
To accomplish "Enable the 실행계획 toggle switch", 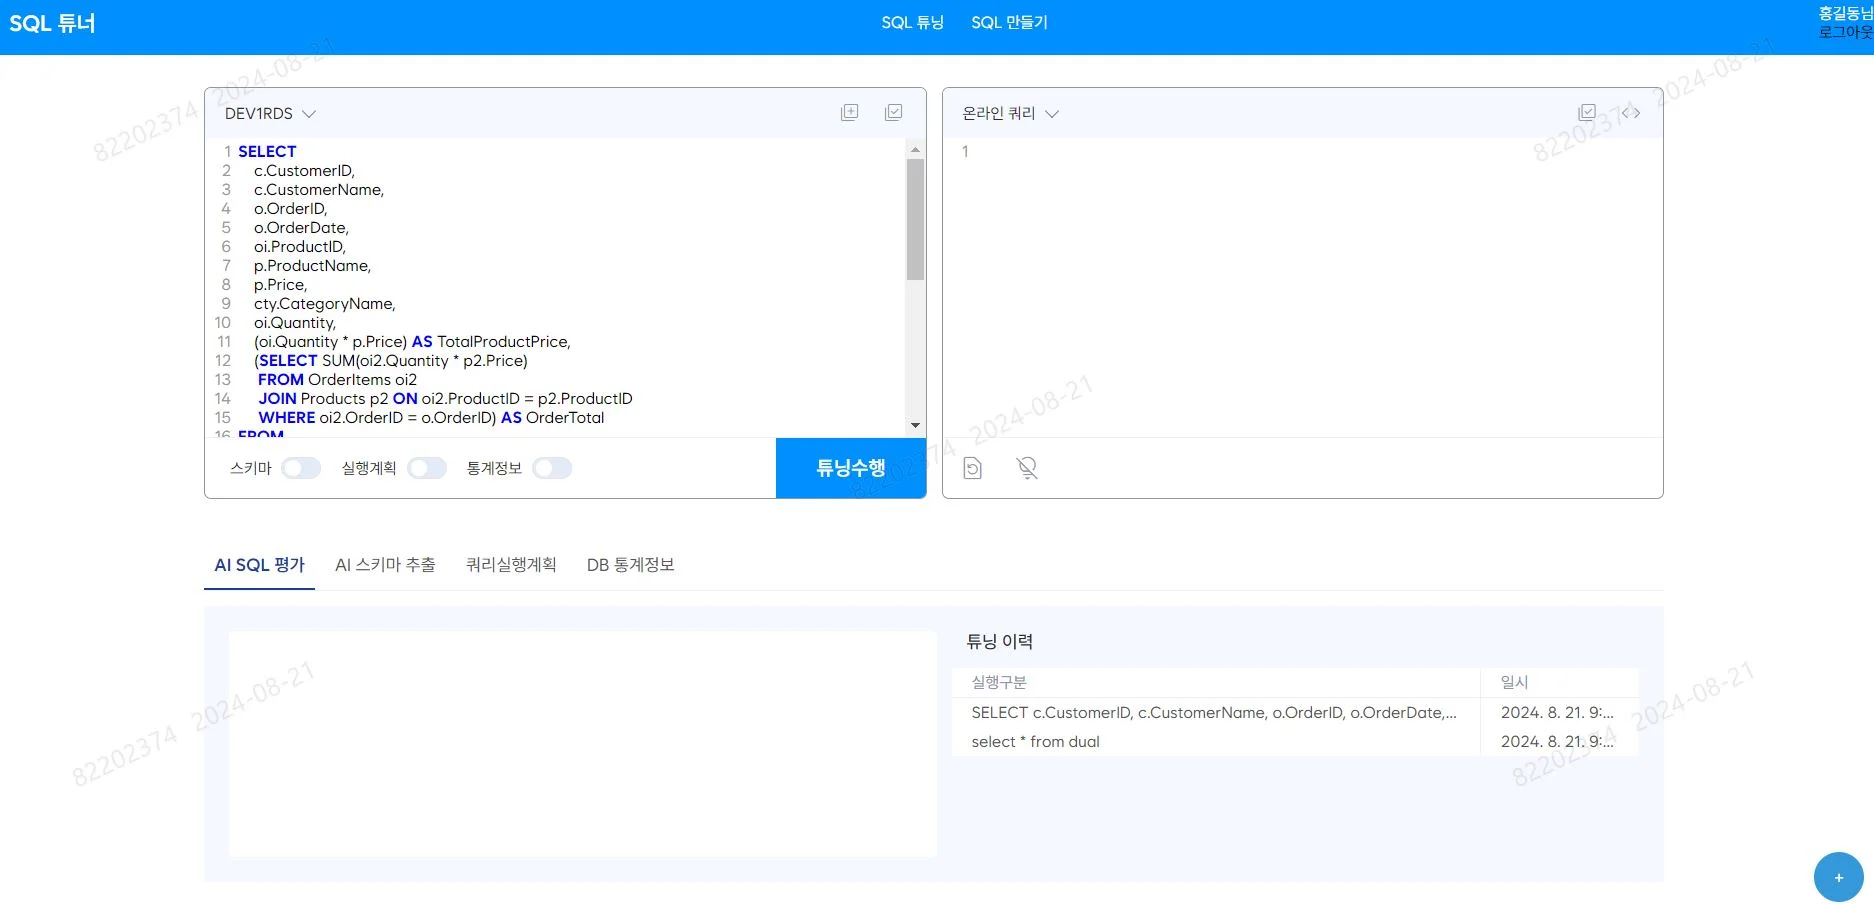I will tap(427, 467).
